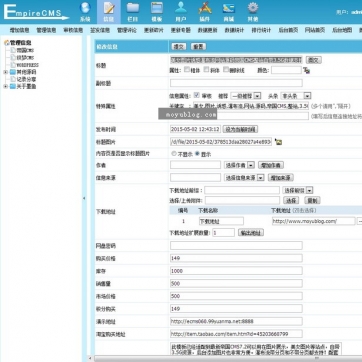
Task: Click the 设为当前时间 button
Action: 240,129
